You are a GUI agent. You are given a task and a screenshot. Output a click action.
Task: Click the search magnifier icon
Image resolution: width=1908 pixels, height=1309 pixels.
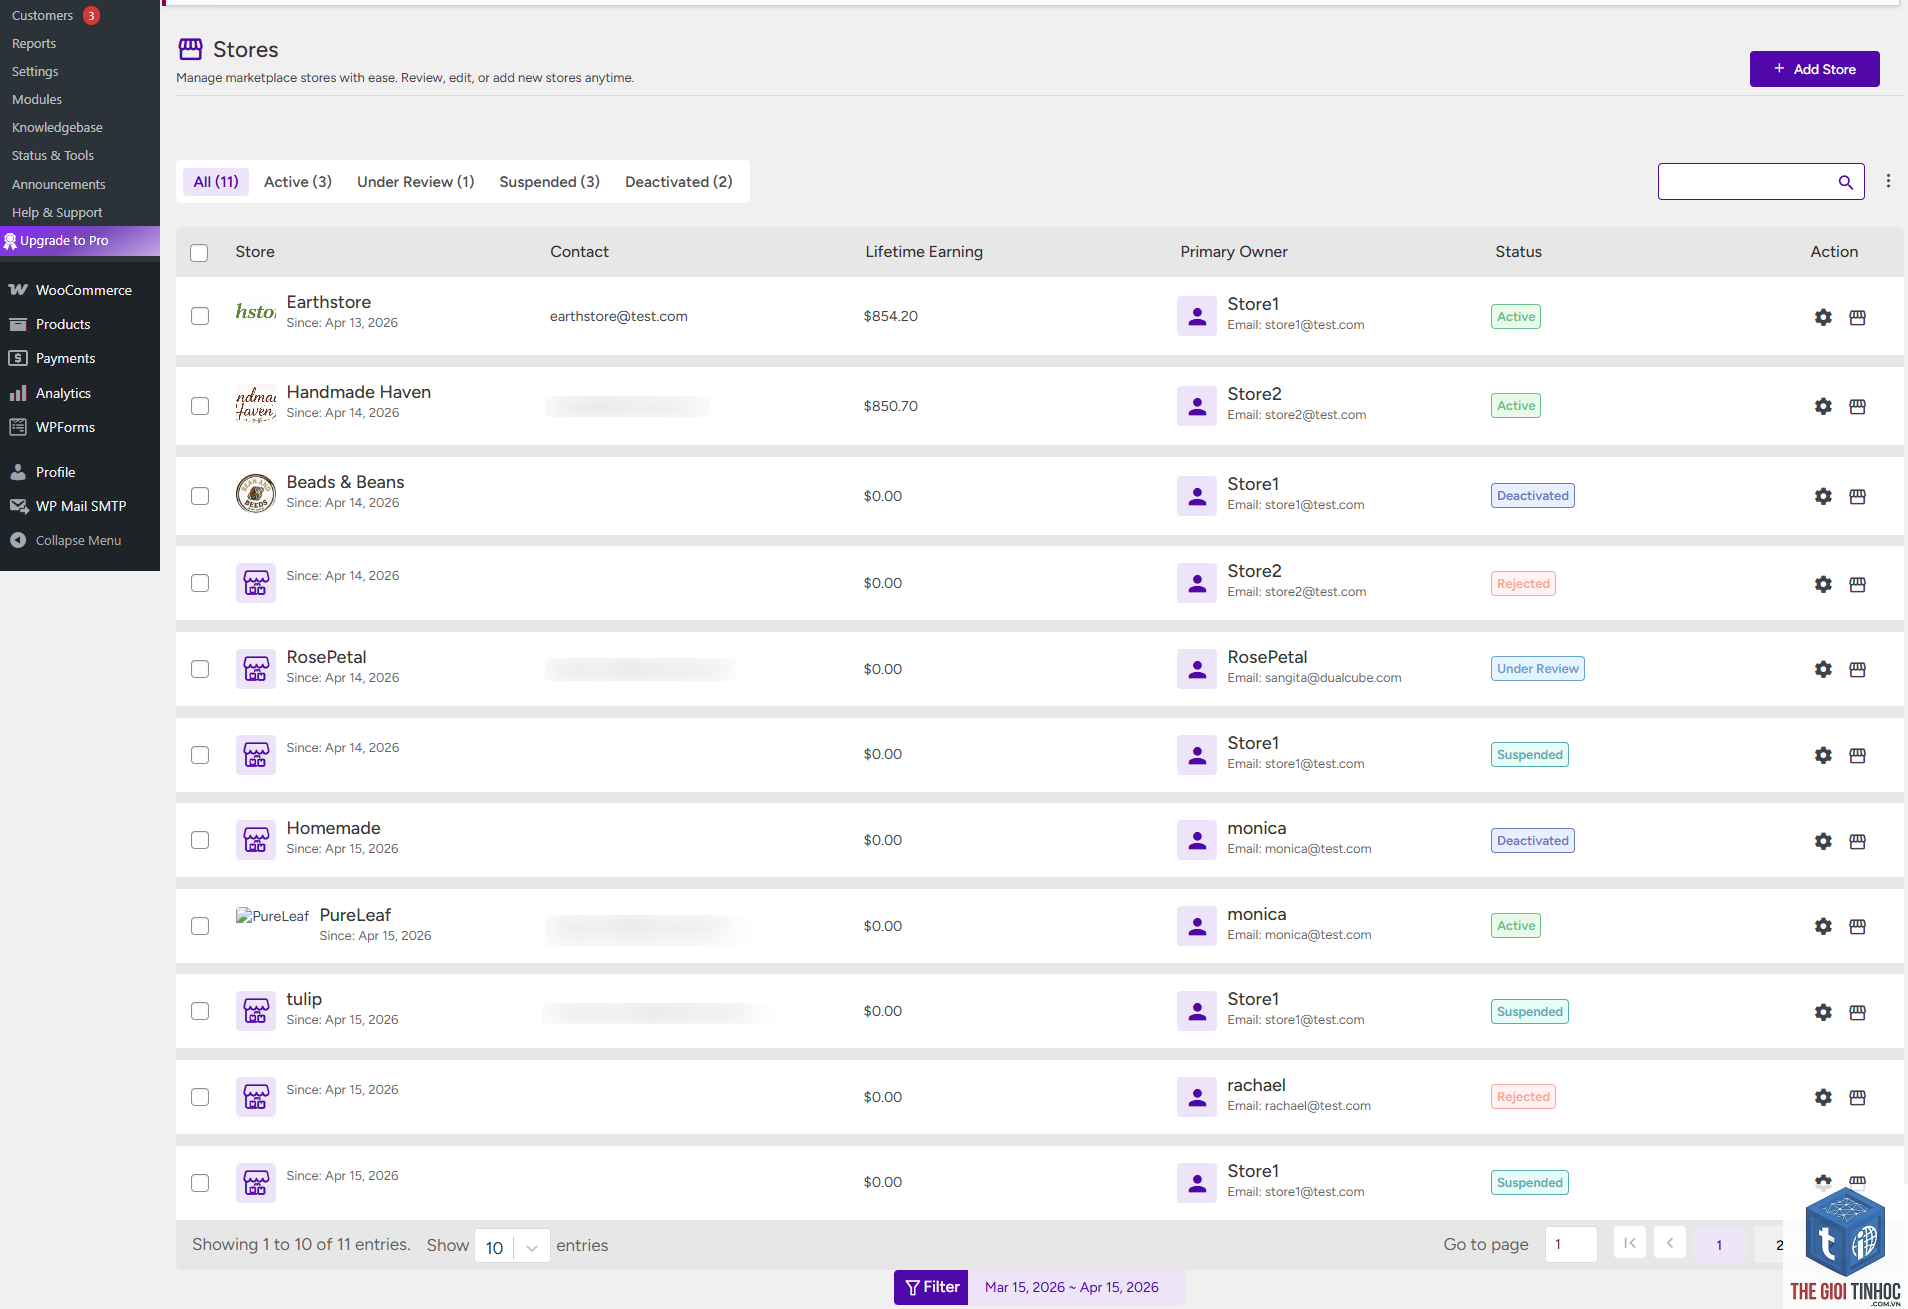coord(1845,182)
